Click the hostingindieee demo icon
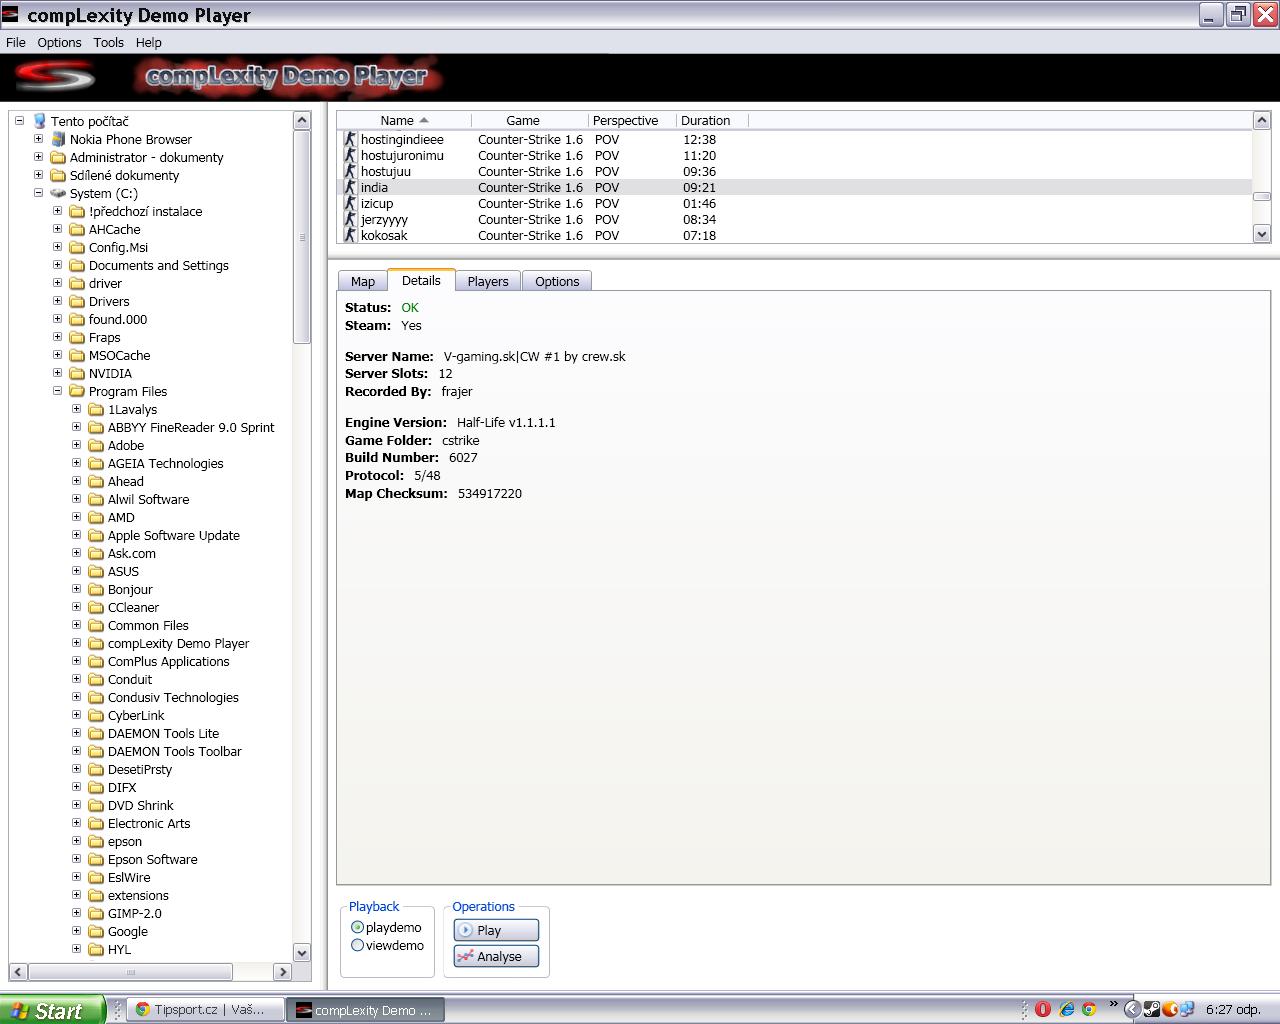The width and height of the screenshot is (1280, 1024). point(350,139)
